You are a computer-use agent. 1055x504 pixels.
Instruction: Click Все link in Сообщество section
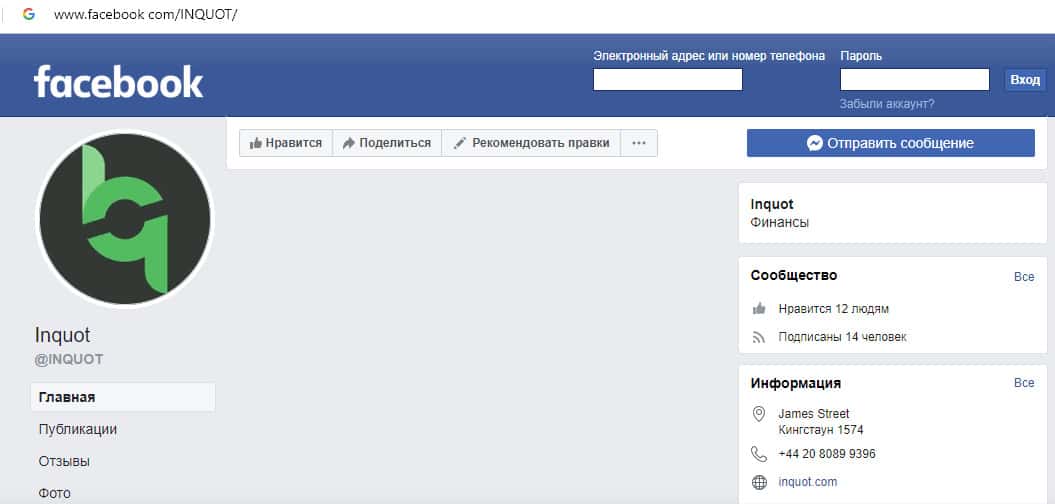coord(1024,277)
